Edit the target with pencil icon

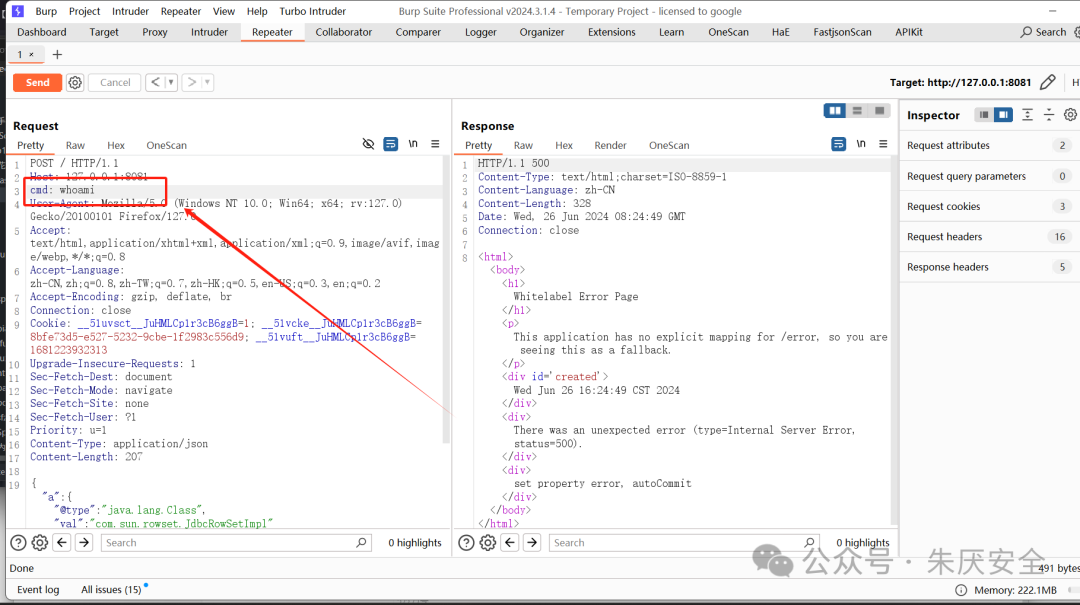click(1048, 83)
